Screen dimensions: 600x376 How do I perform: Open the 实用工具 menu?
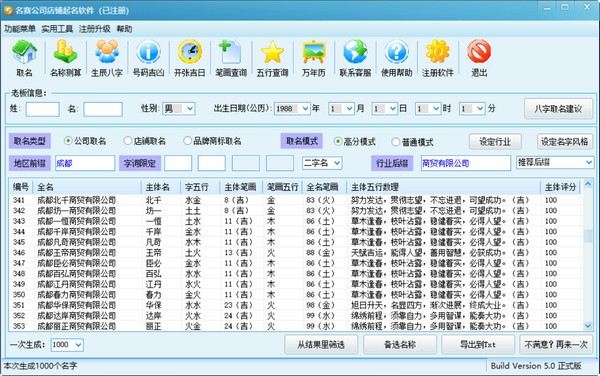[57, 29]
